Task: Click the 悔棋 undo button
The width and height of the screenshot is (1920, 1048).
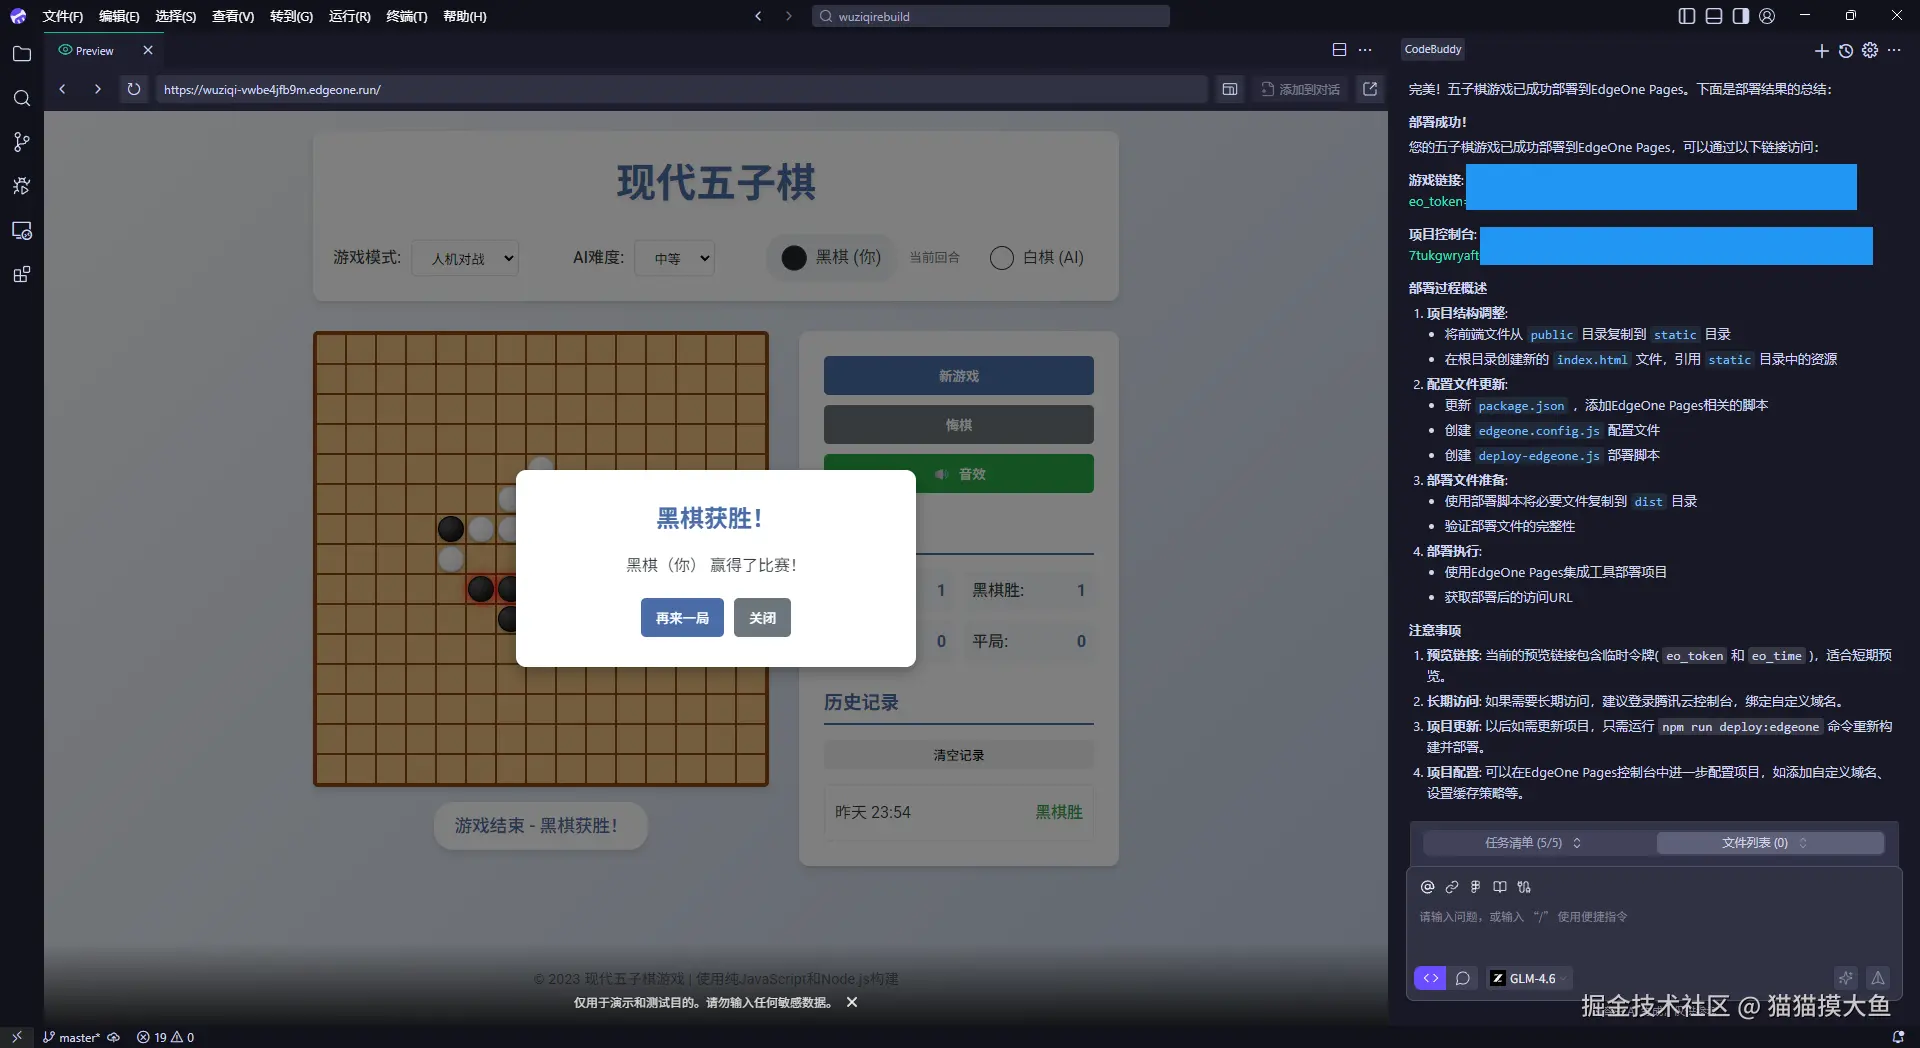Action: click(x=959, y=425)
